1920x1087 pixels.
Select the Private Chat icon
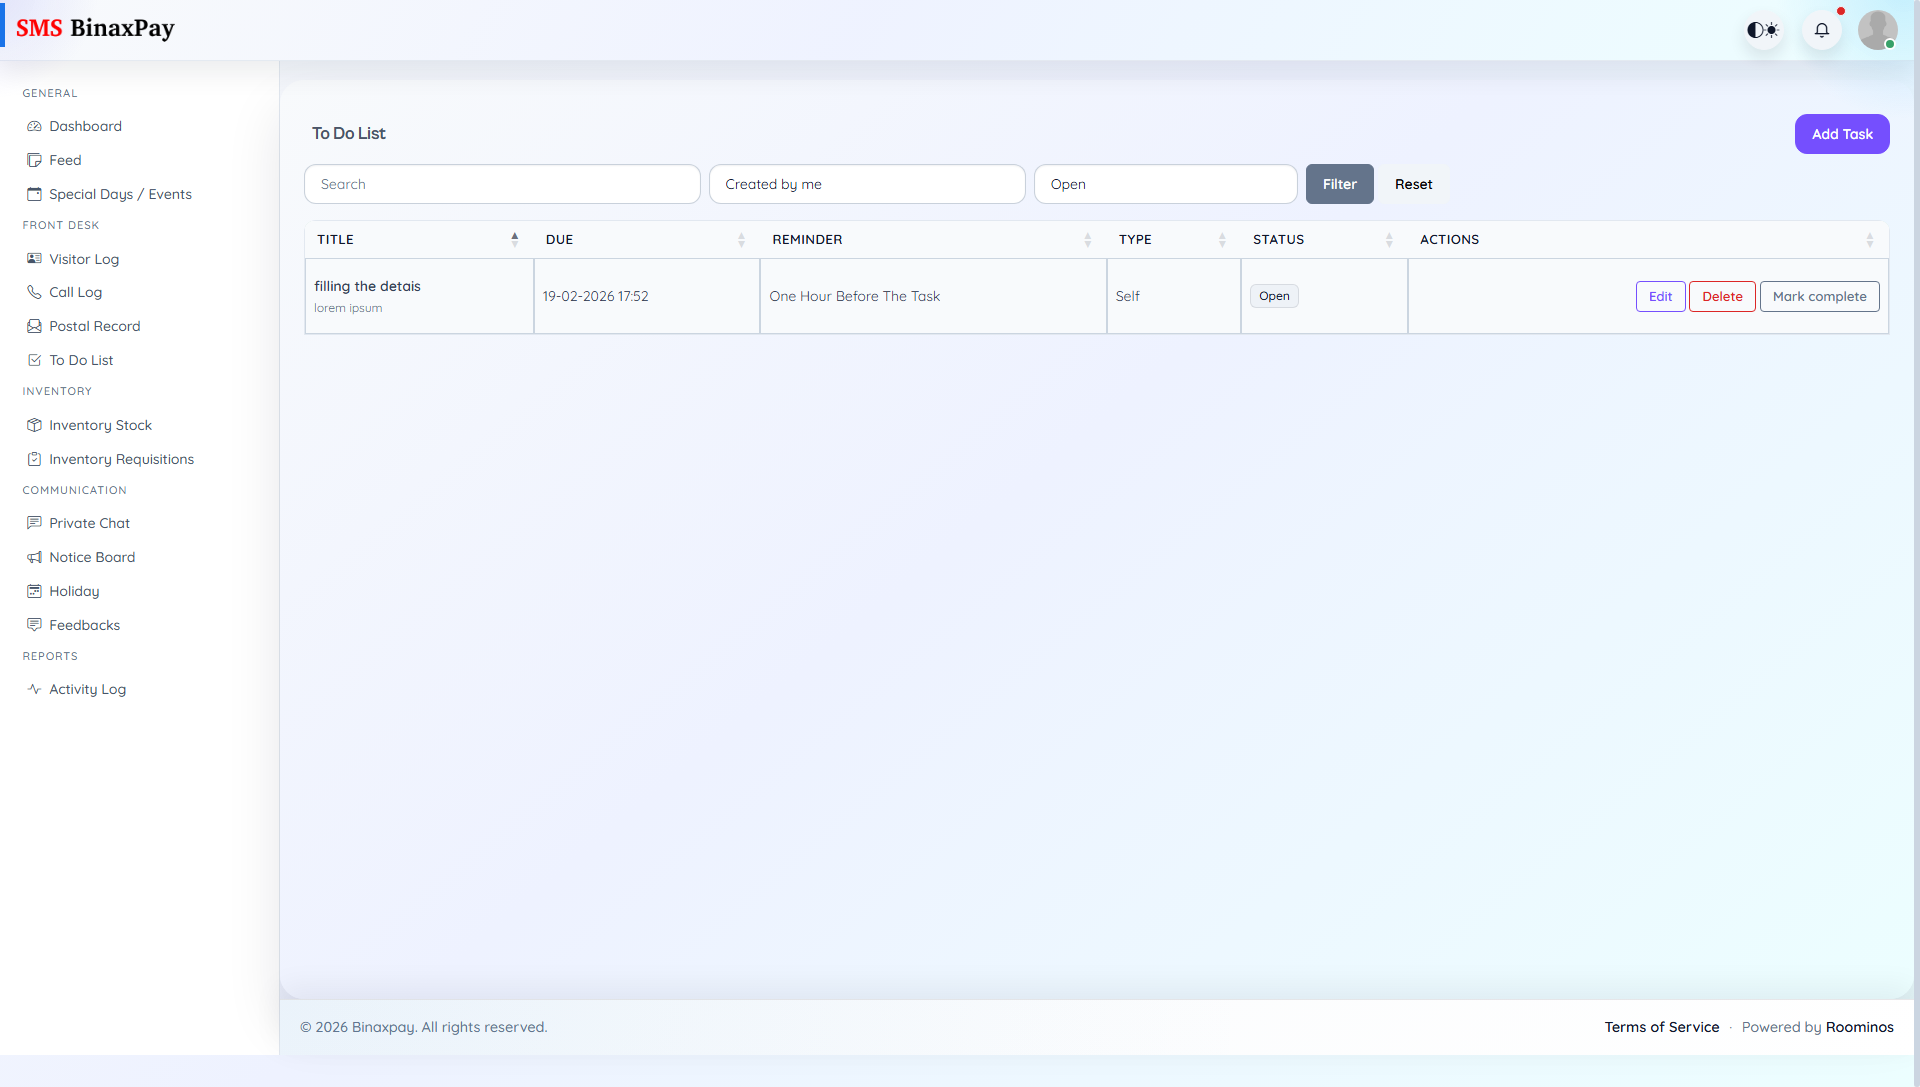click(34, 523)
